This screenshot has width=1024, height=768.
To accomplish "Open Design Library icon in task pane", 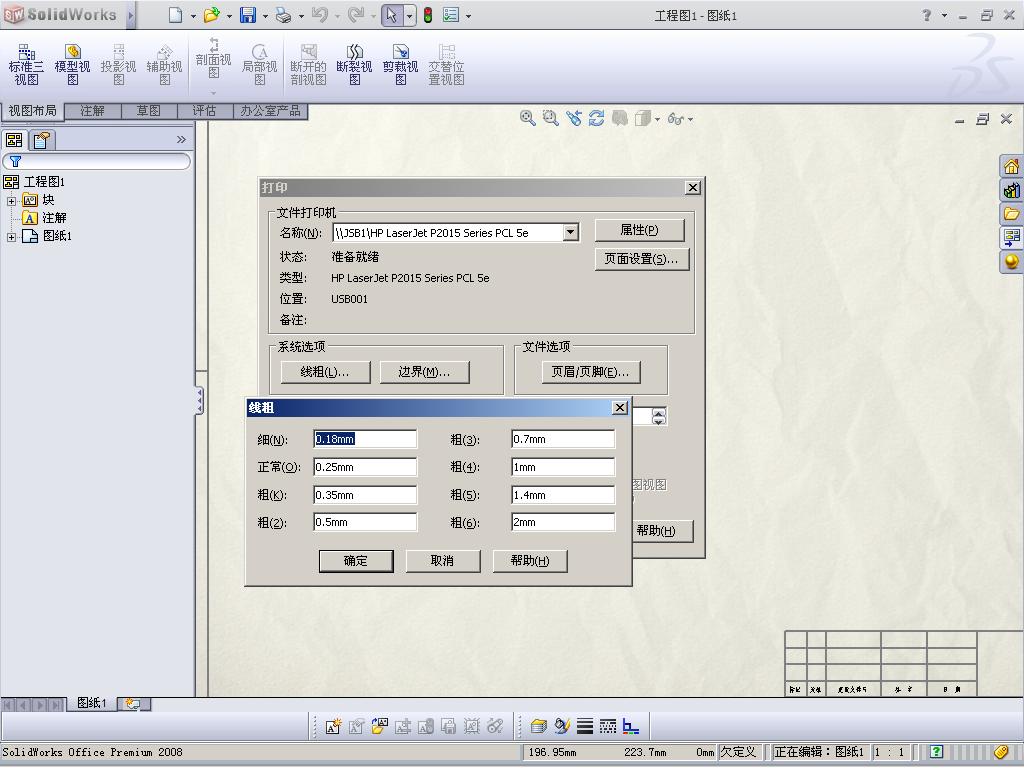I will 1012,190.
